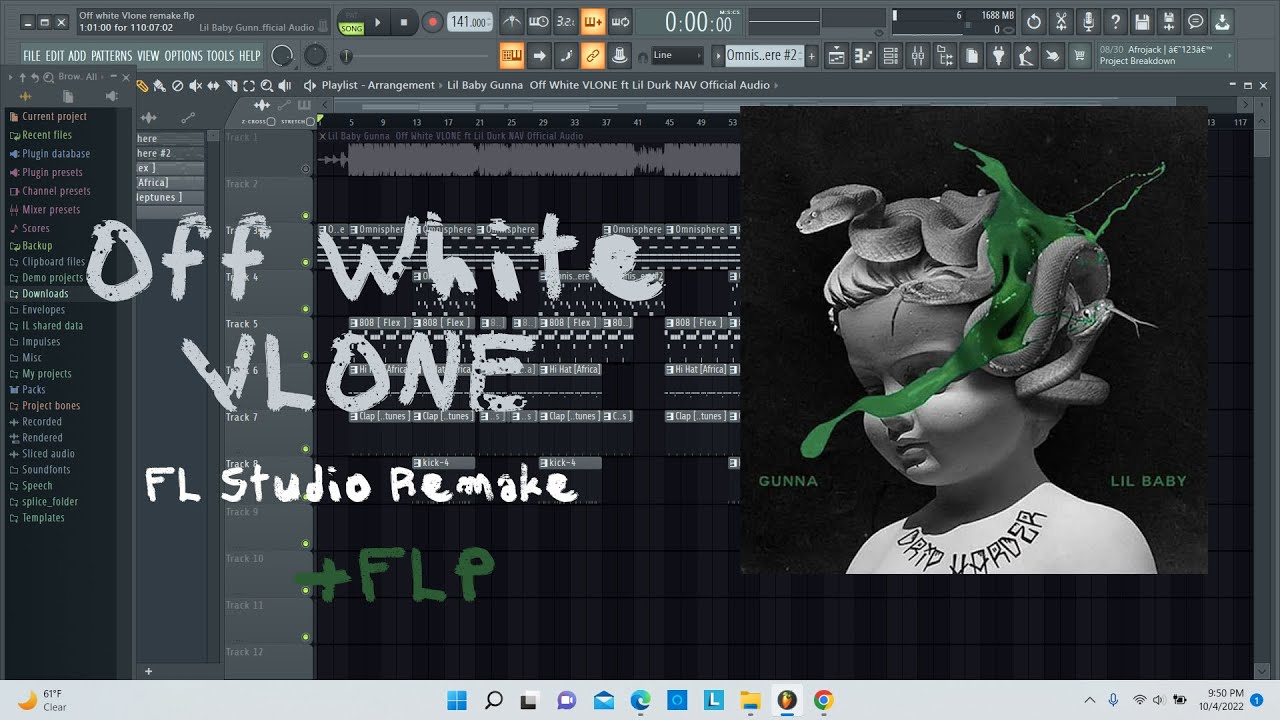Open the playlist view icon
This screenshot has width=1280, height=720.
point(836,57)
